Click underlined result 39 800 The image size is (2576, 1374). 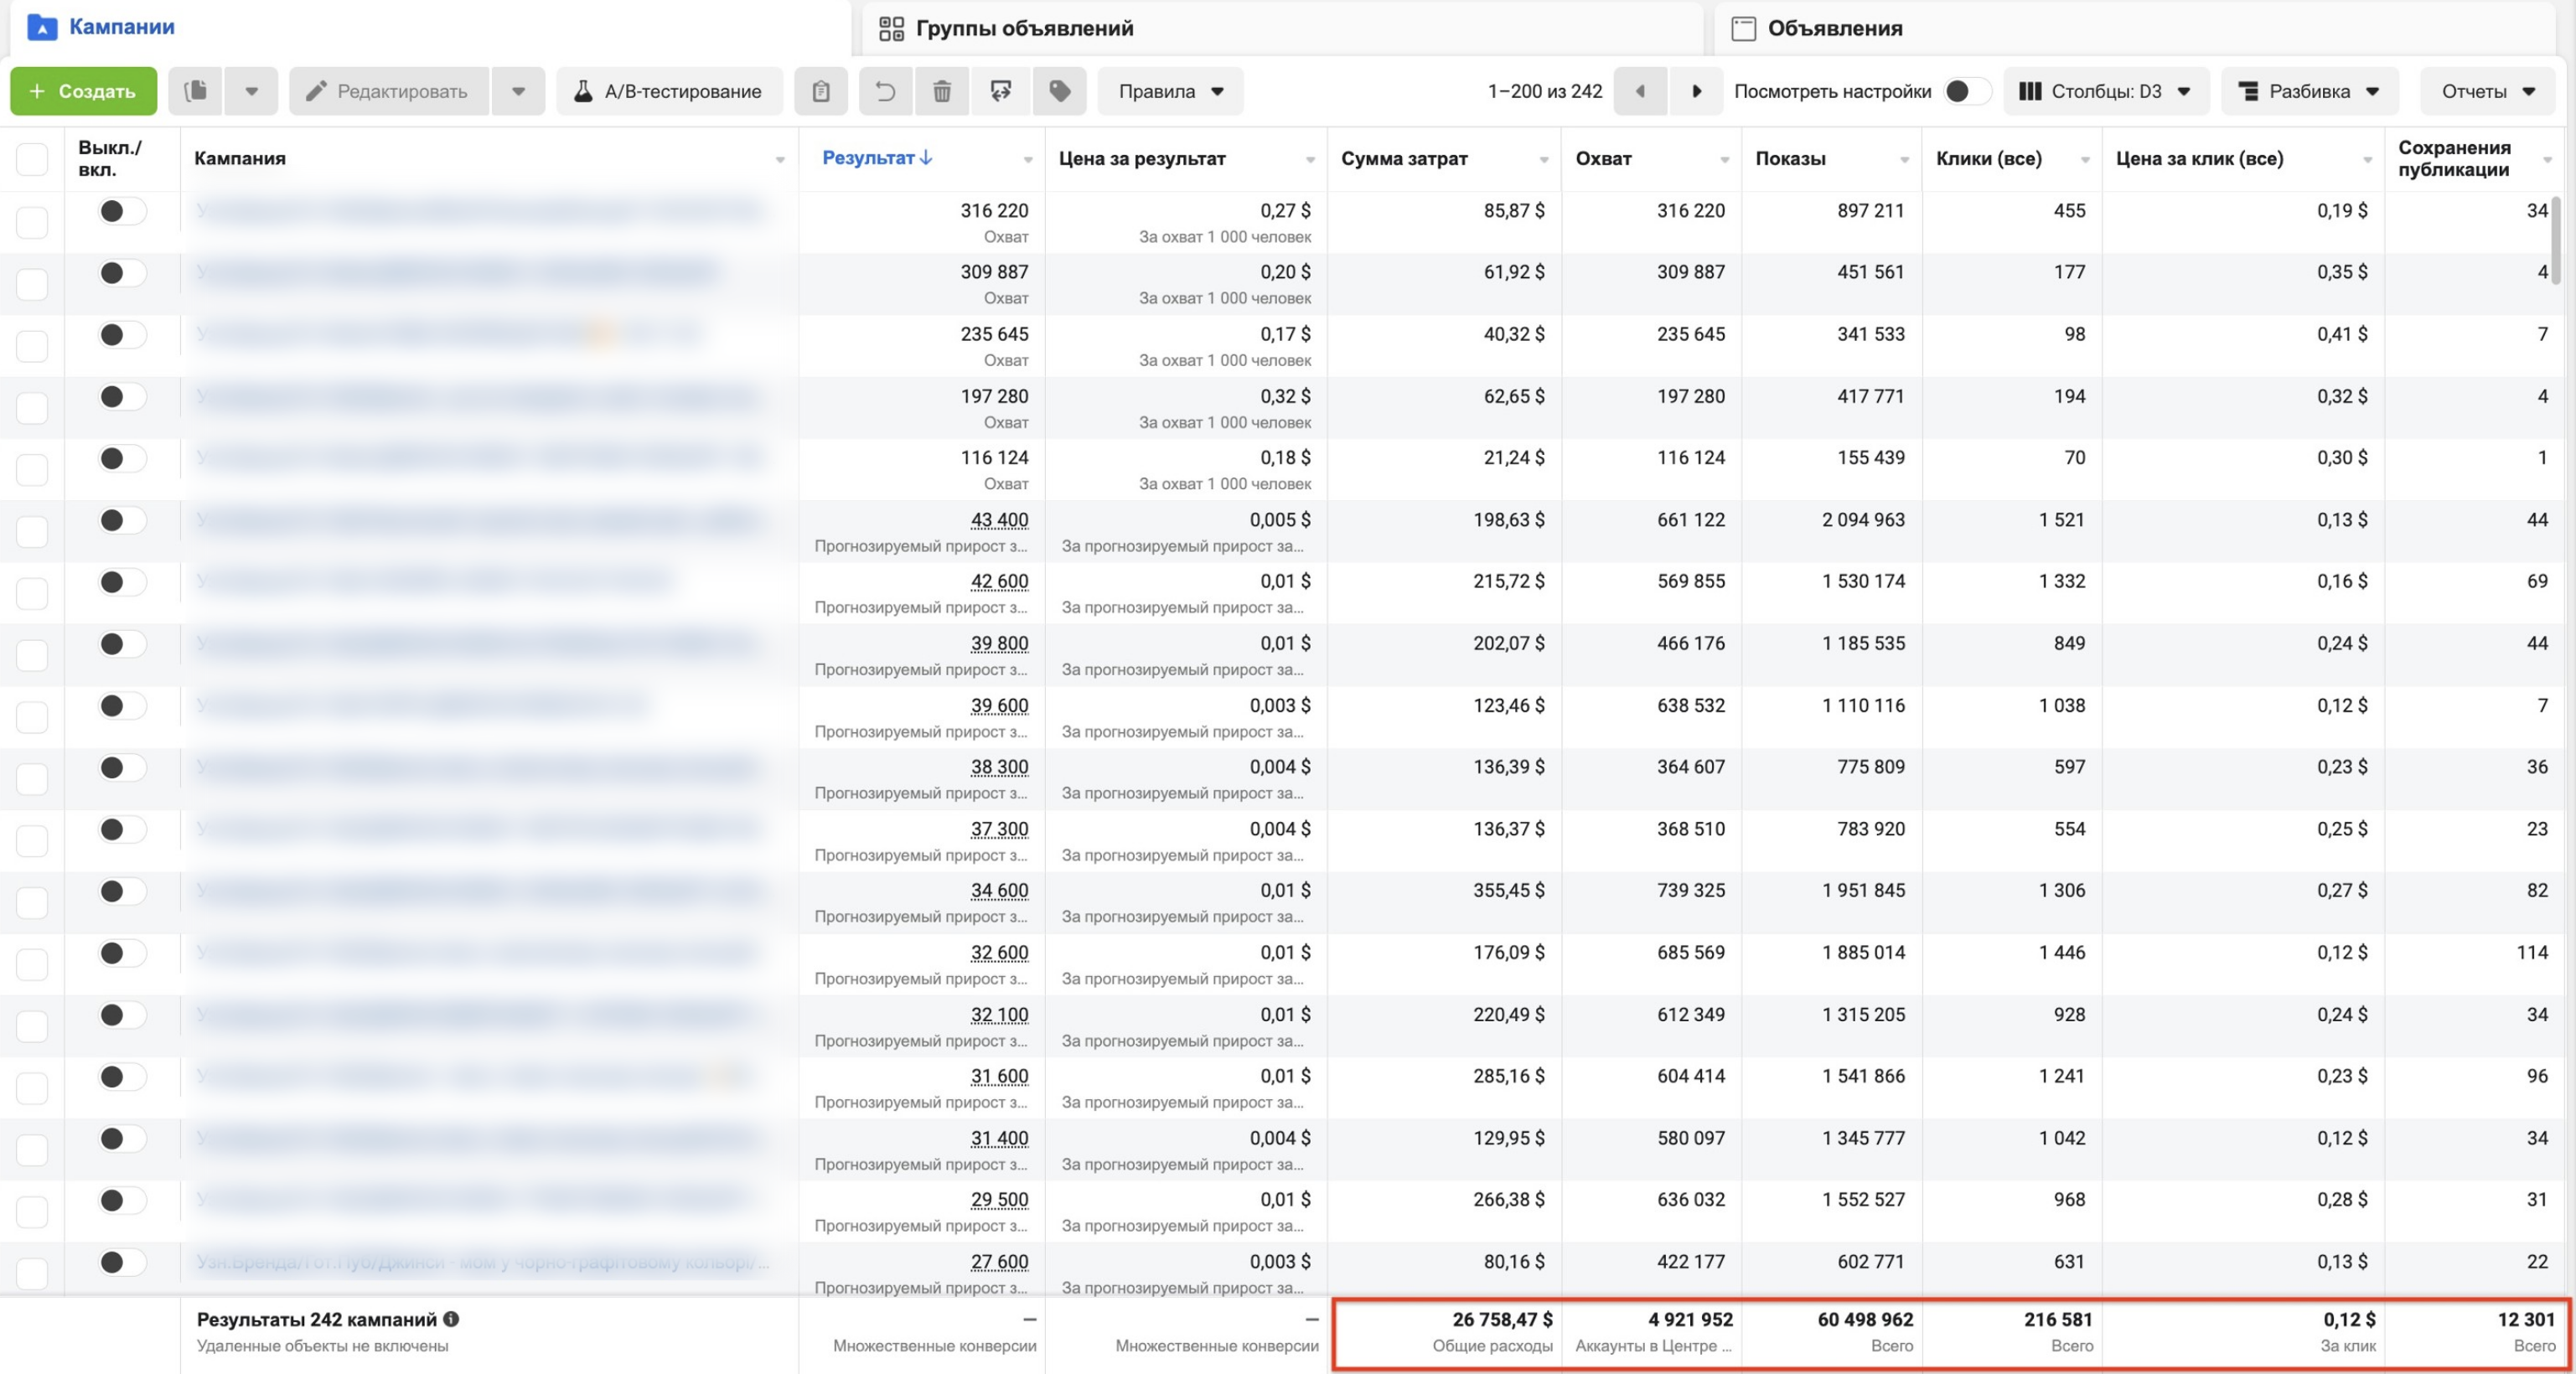(999, 643)
